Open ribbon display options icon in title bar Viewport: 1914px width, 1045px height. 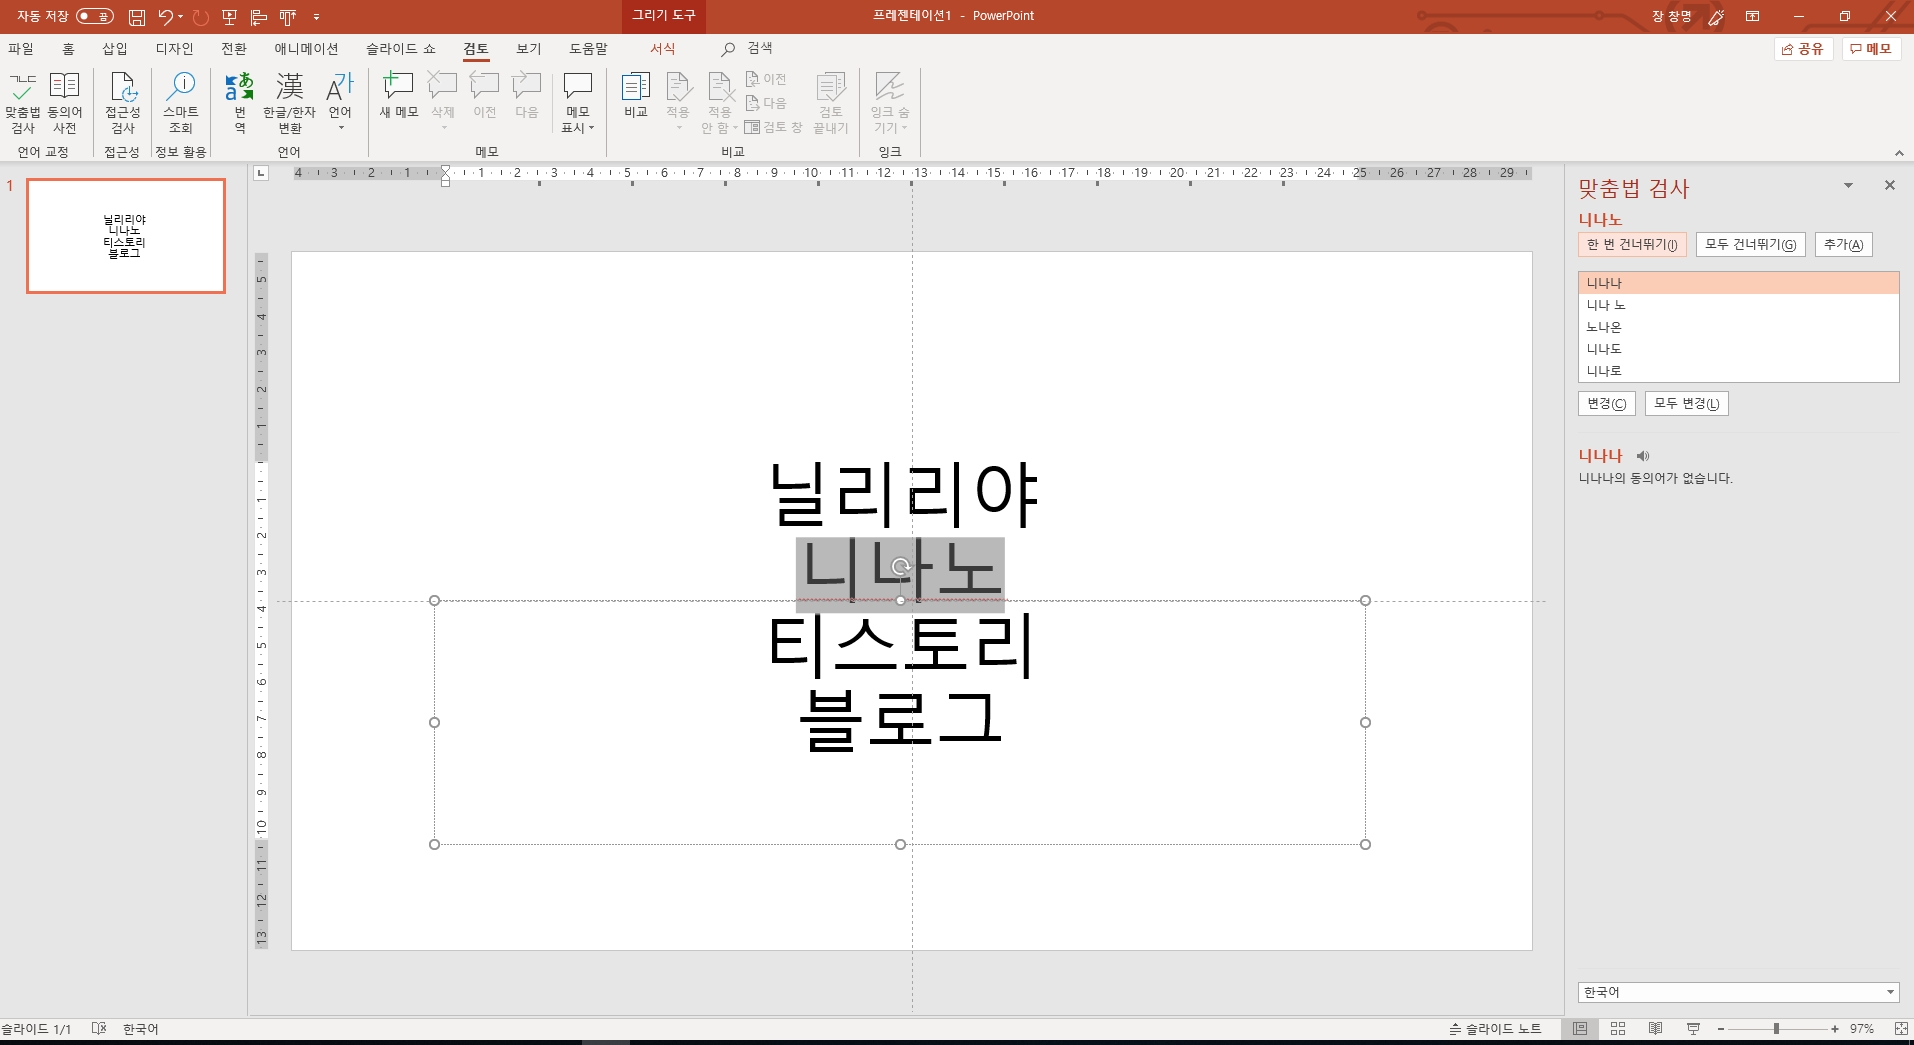click(x=1753, y=16)
